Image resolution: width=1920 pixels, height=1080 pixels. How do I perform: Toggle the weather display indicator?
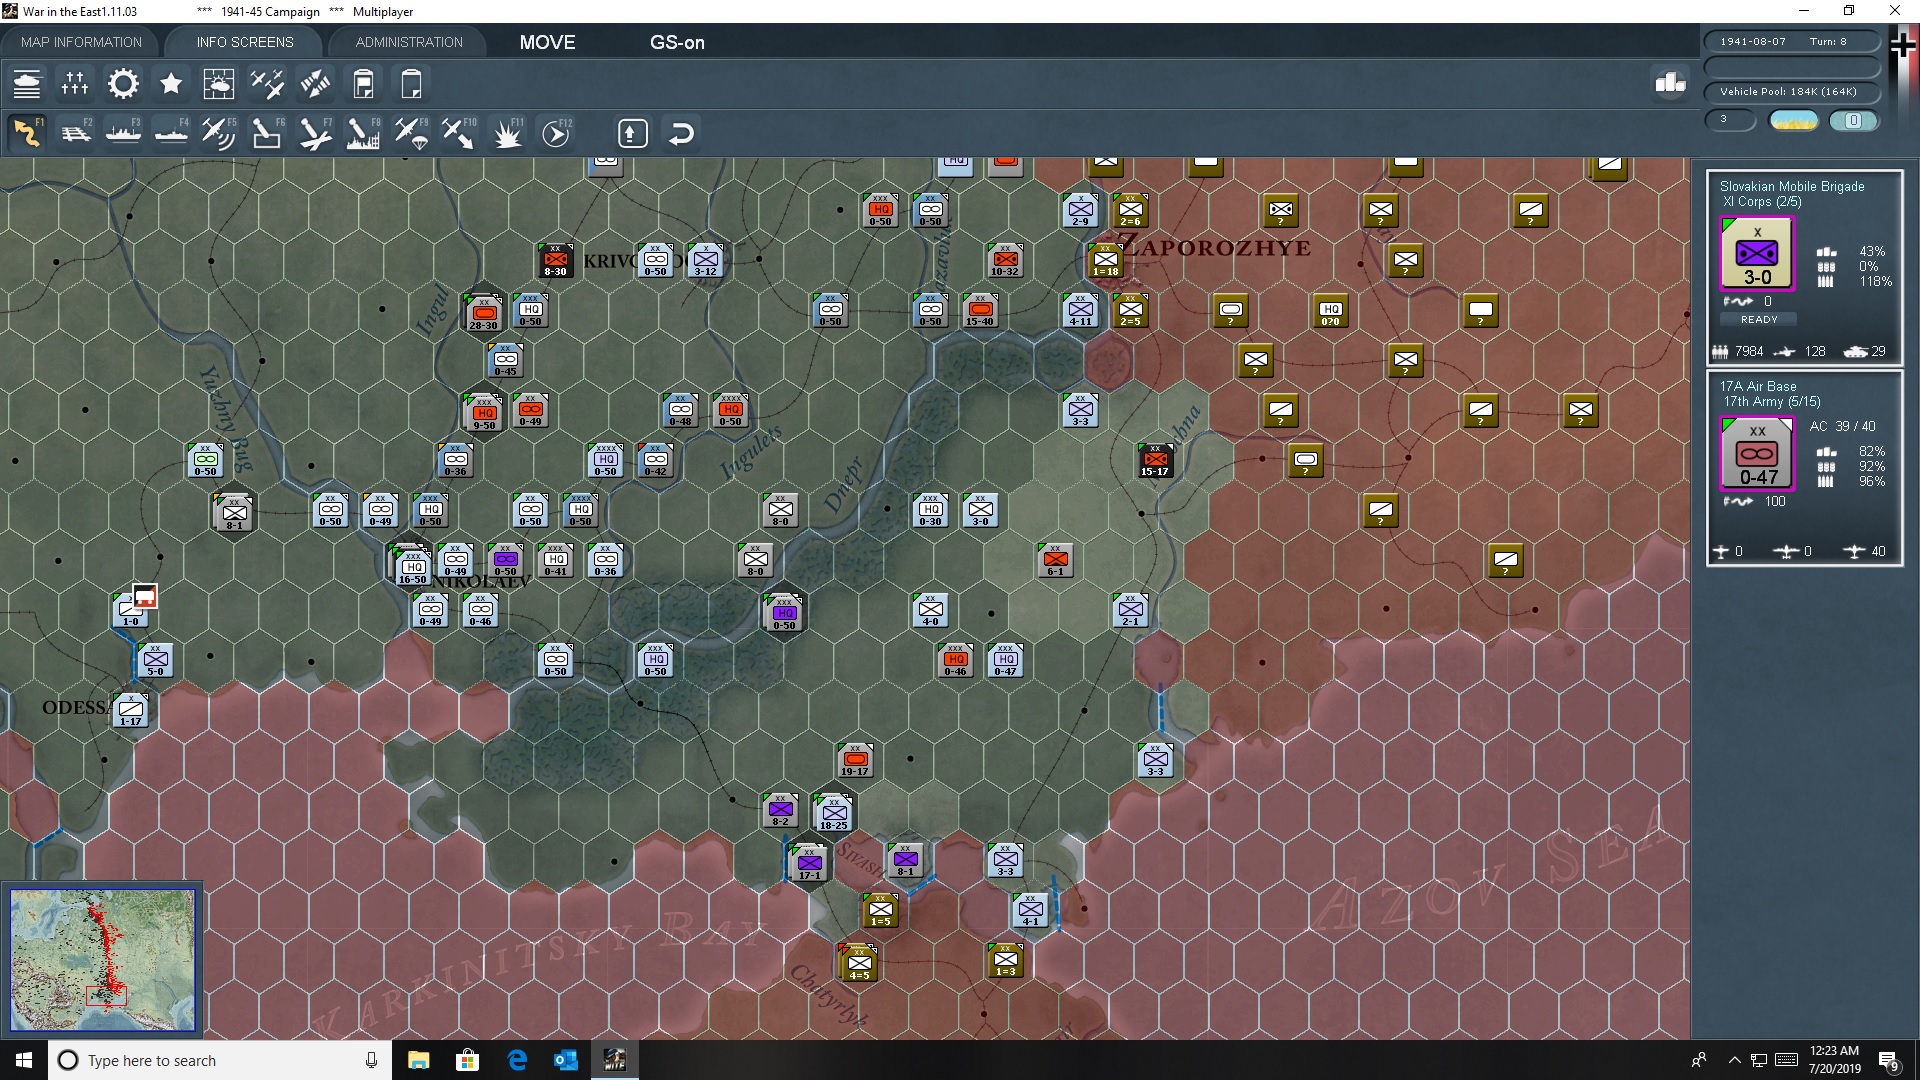(1793, 120)
